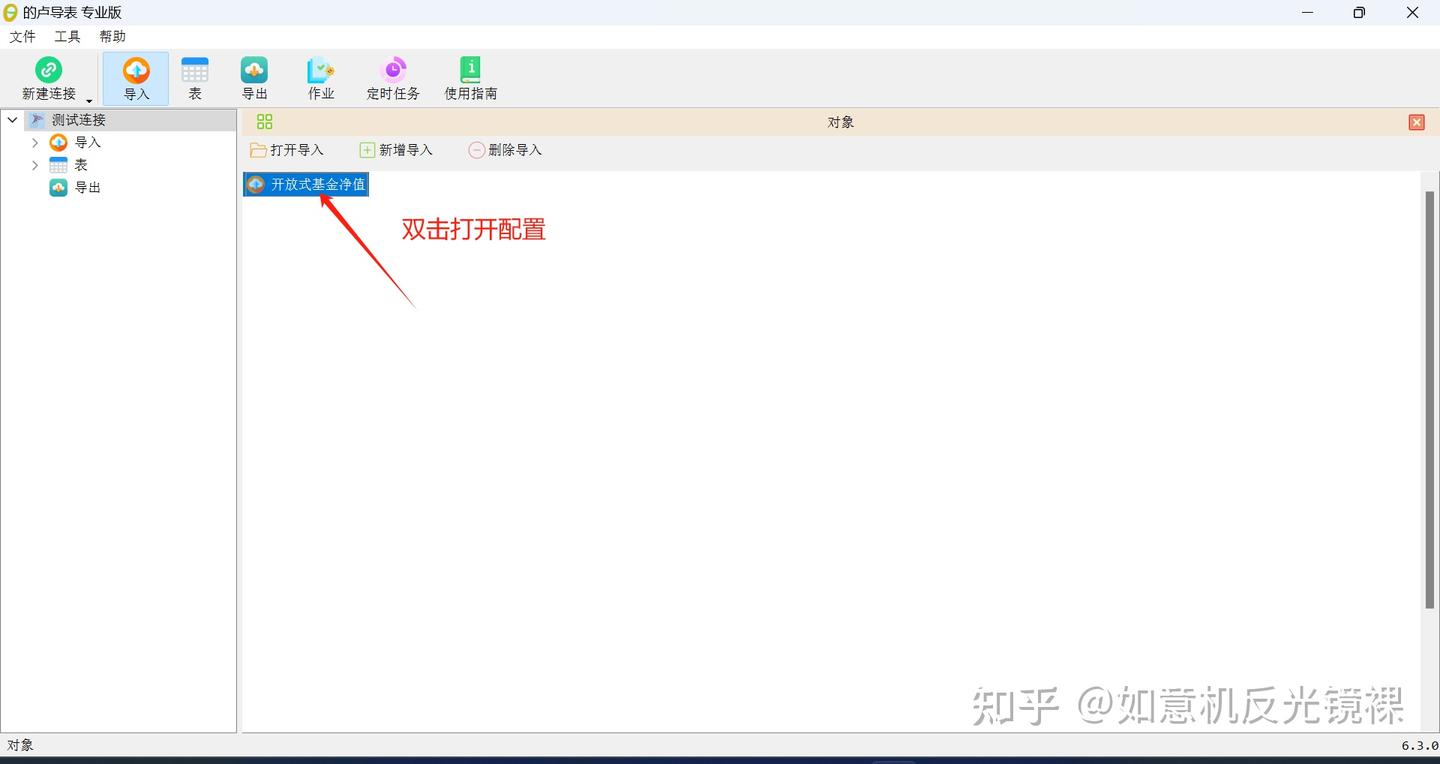Click the 打开导入 button
1440x764 pixels.
[287, 150]
